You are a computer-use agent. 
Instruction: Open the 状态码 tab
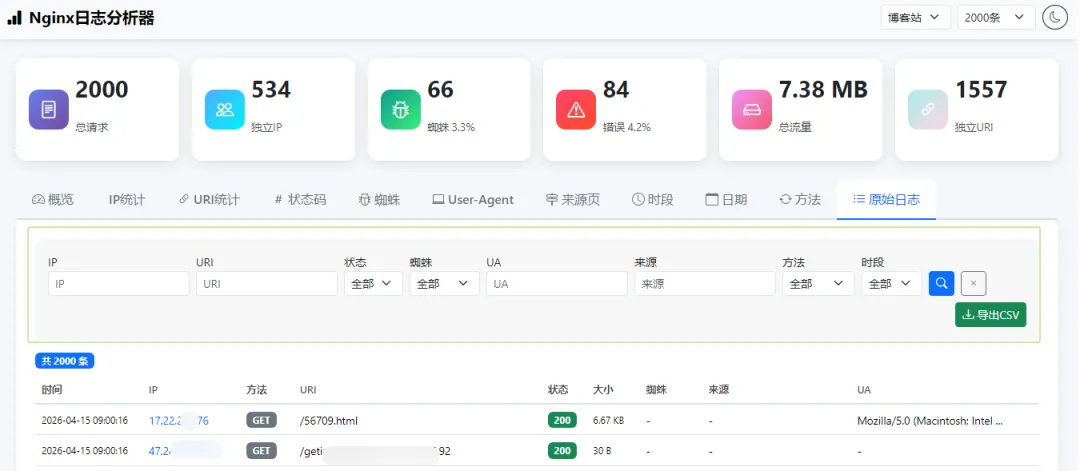coord(300,200)
